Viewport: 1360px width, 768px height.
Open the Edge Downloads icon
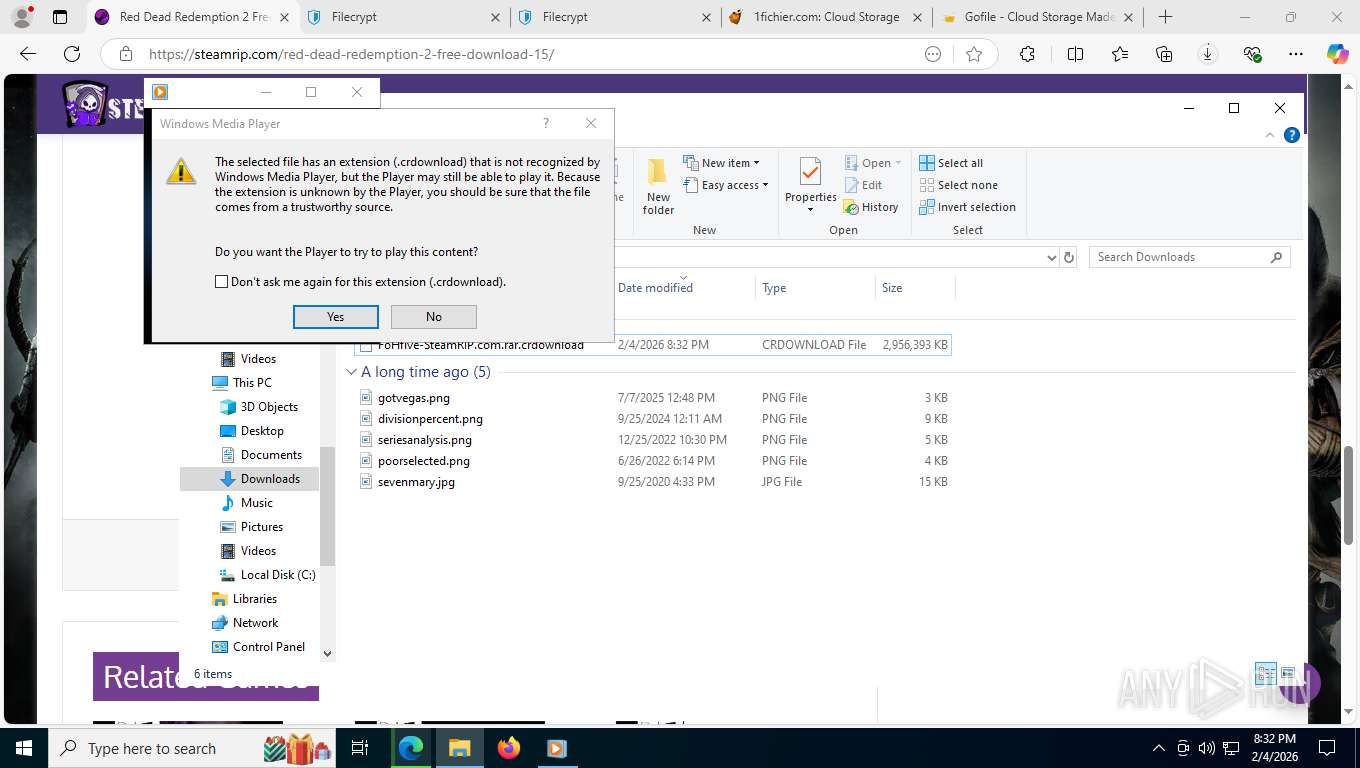tap(1208, 54)
